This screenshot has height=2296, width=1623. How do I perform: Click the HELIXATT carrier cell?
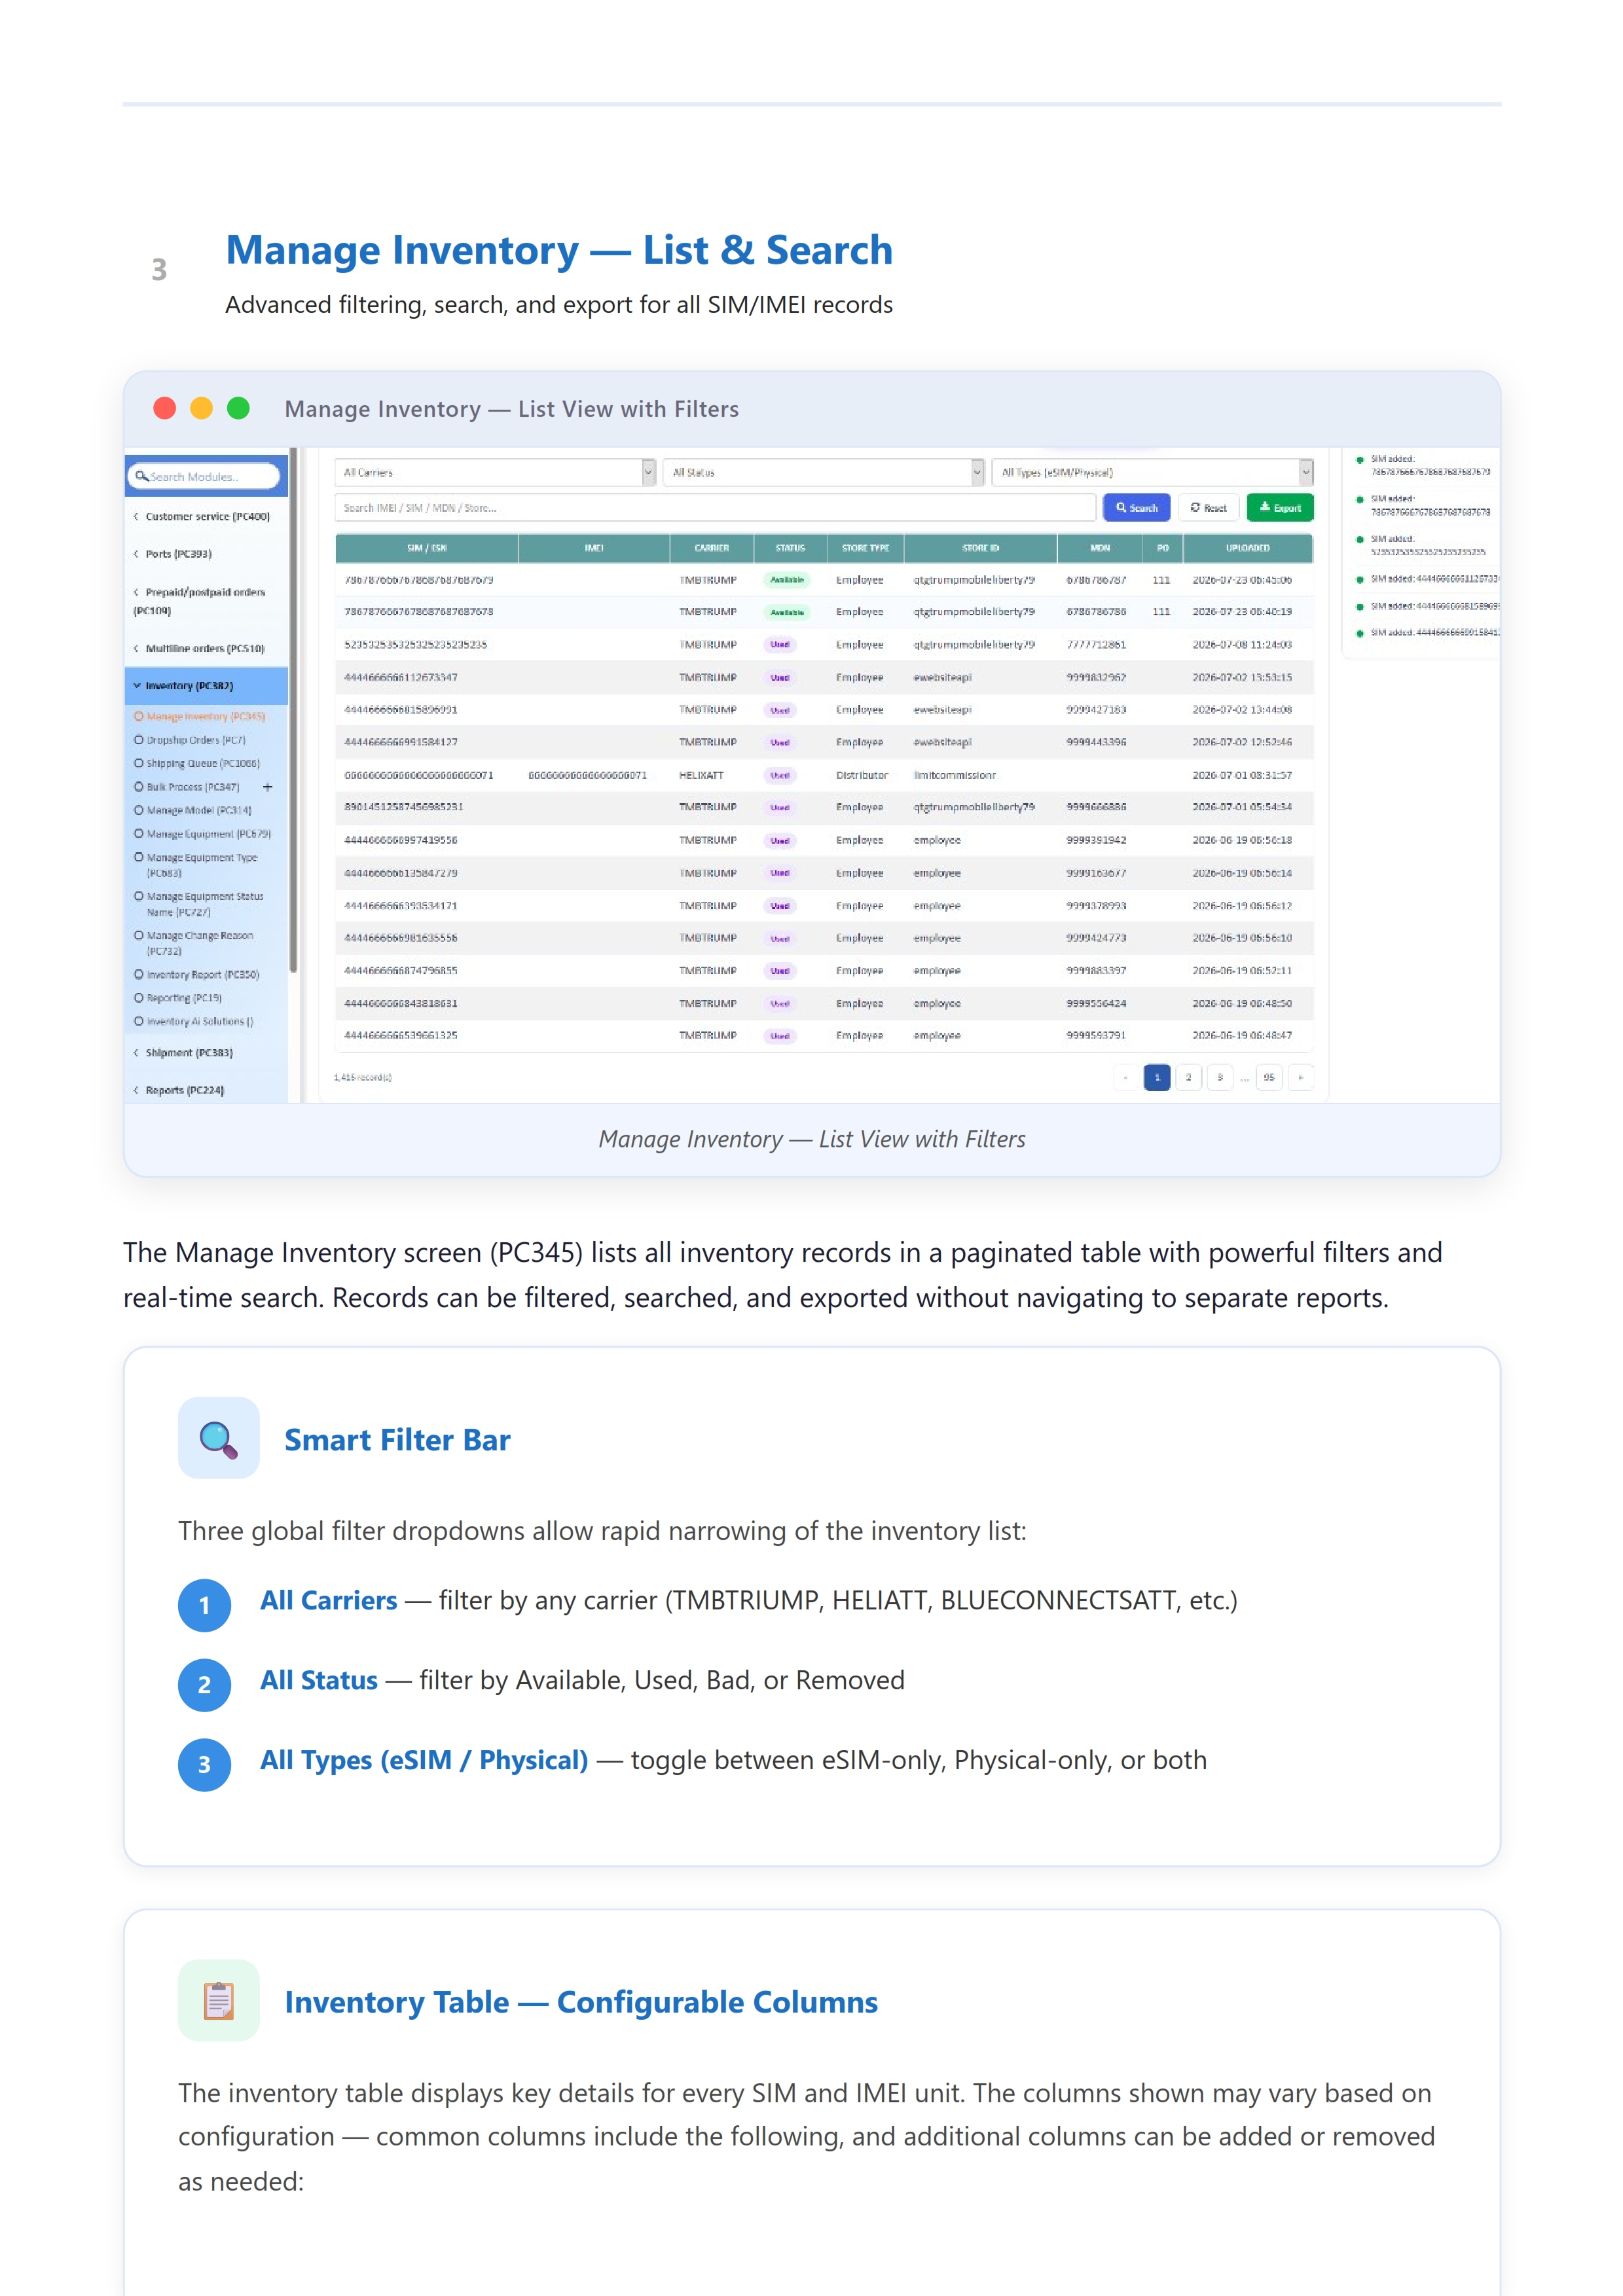pyautogui.click(x=701, y=775)
